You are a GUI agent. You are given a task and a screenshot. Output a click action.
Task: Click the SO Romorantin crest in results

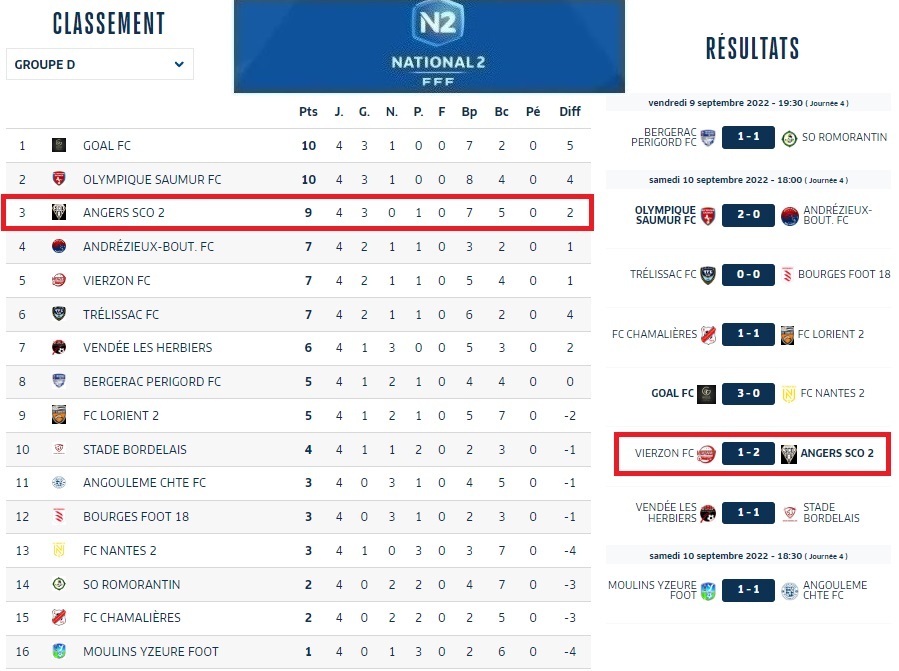(x=789, y=138)
